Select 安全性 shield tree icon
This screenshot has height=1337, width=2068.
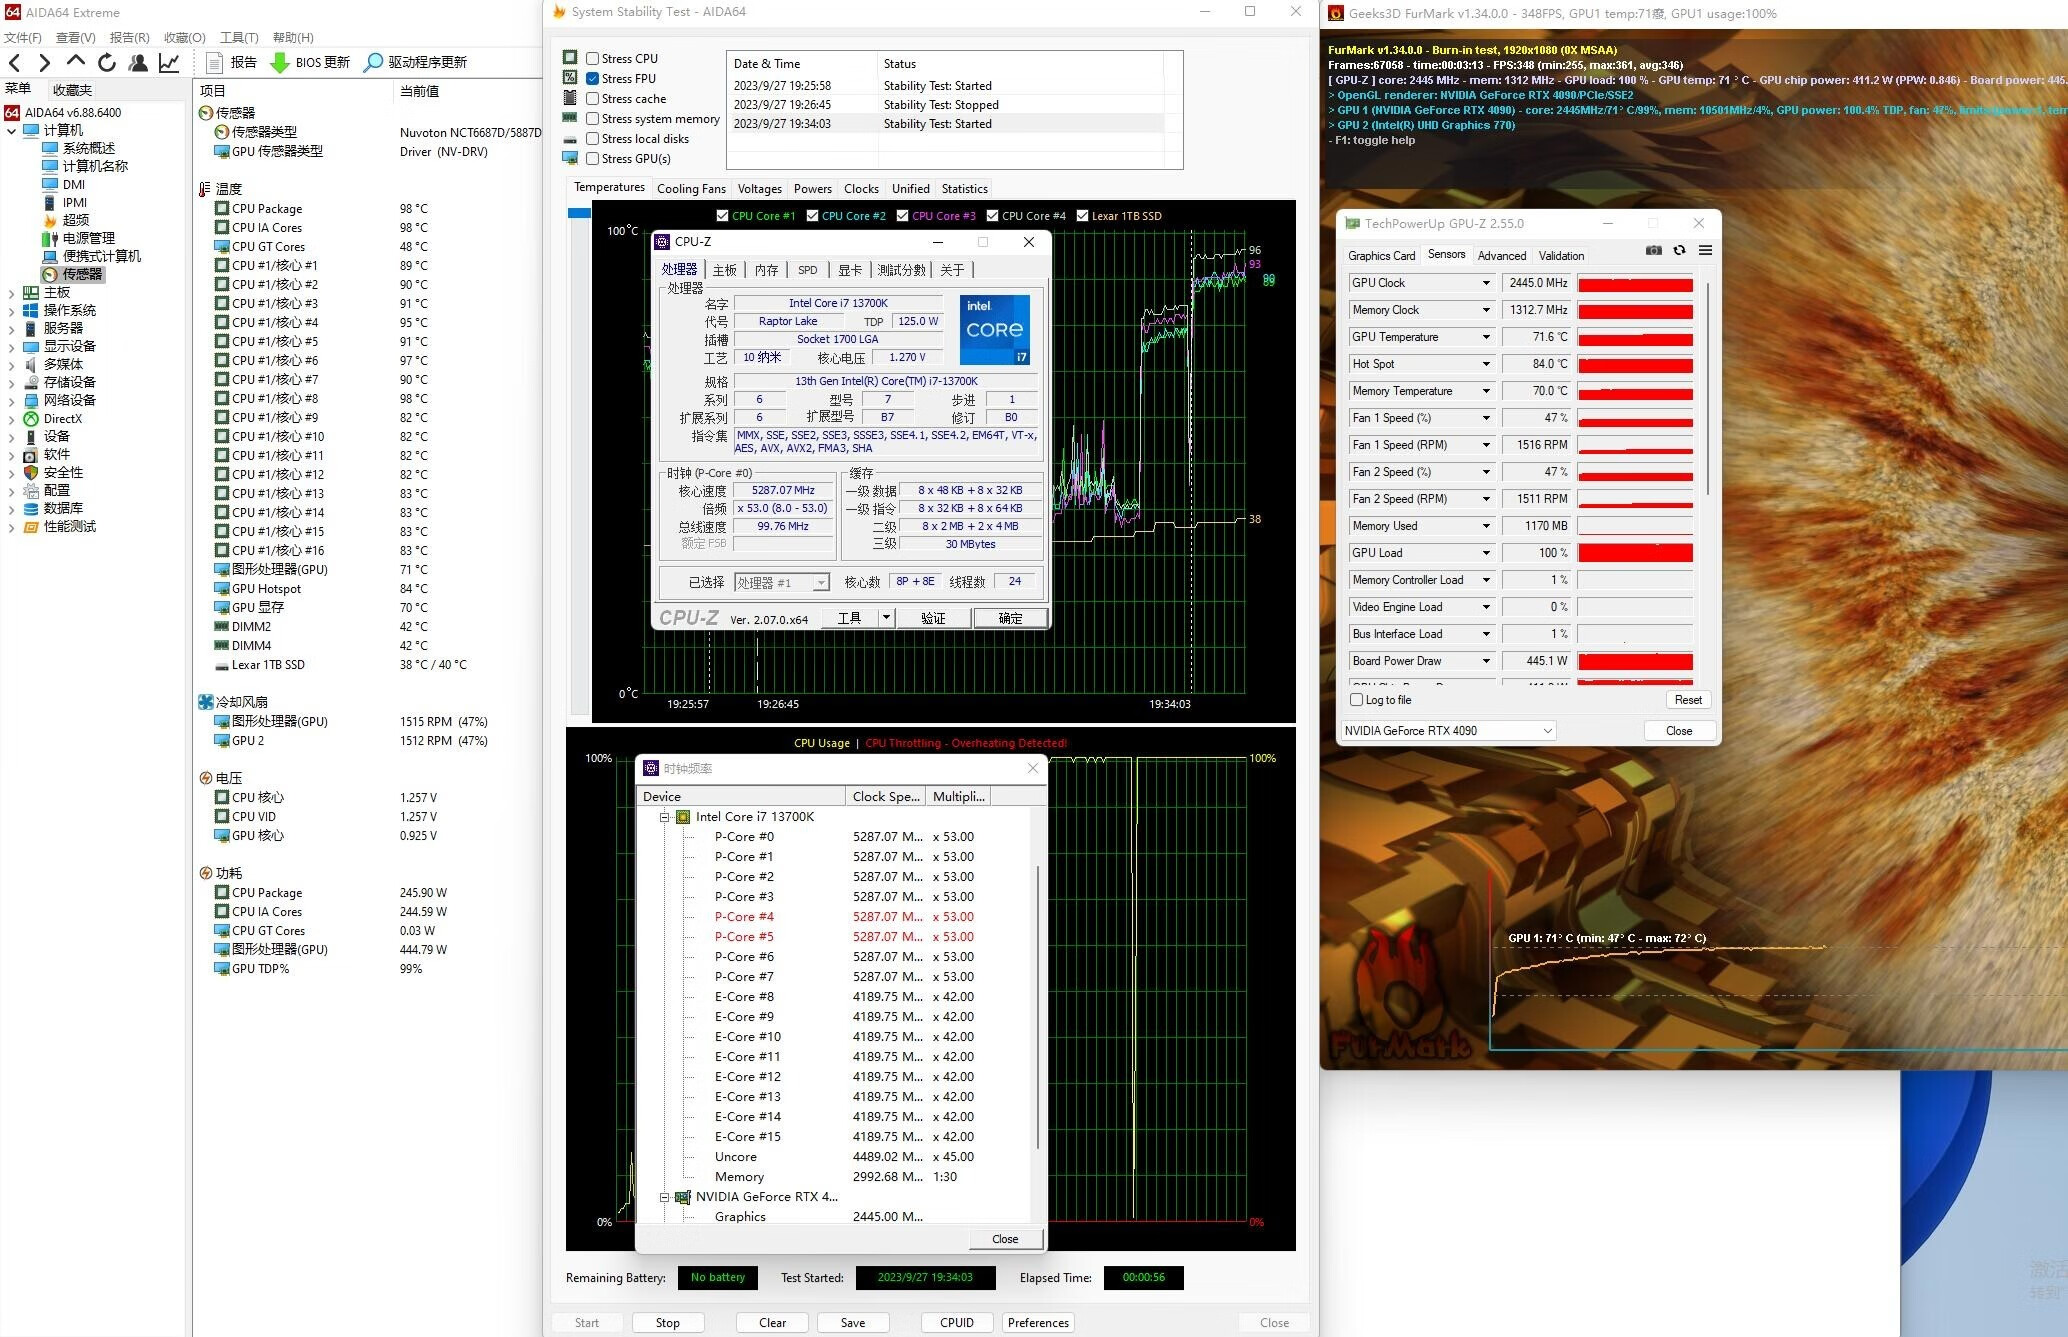[x=31, y=472]
